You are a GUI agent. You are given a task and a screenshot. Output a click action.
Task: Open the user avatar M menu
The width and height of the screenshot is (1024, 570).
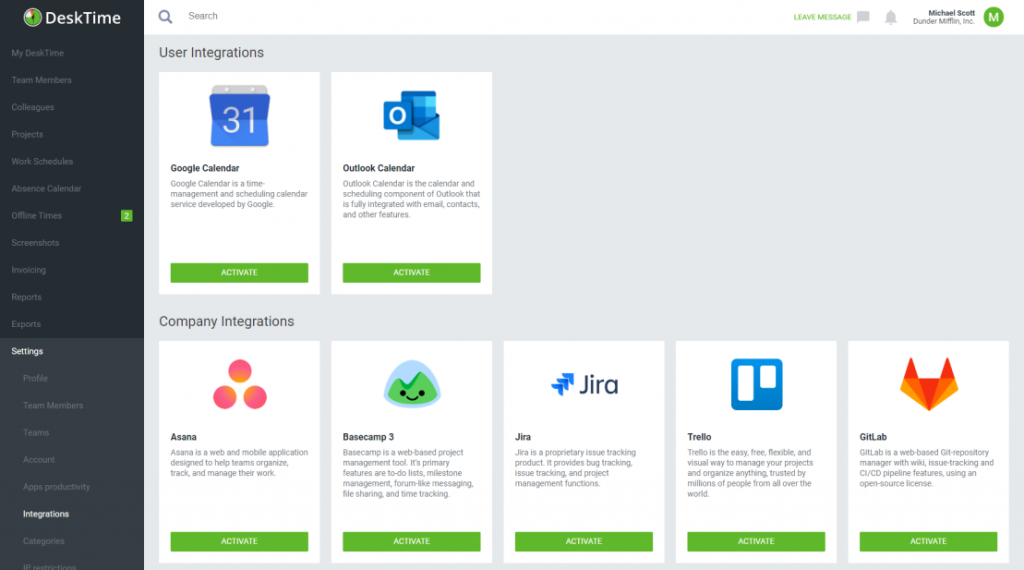click(993, 17)
